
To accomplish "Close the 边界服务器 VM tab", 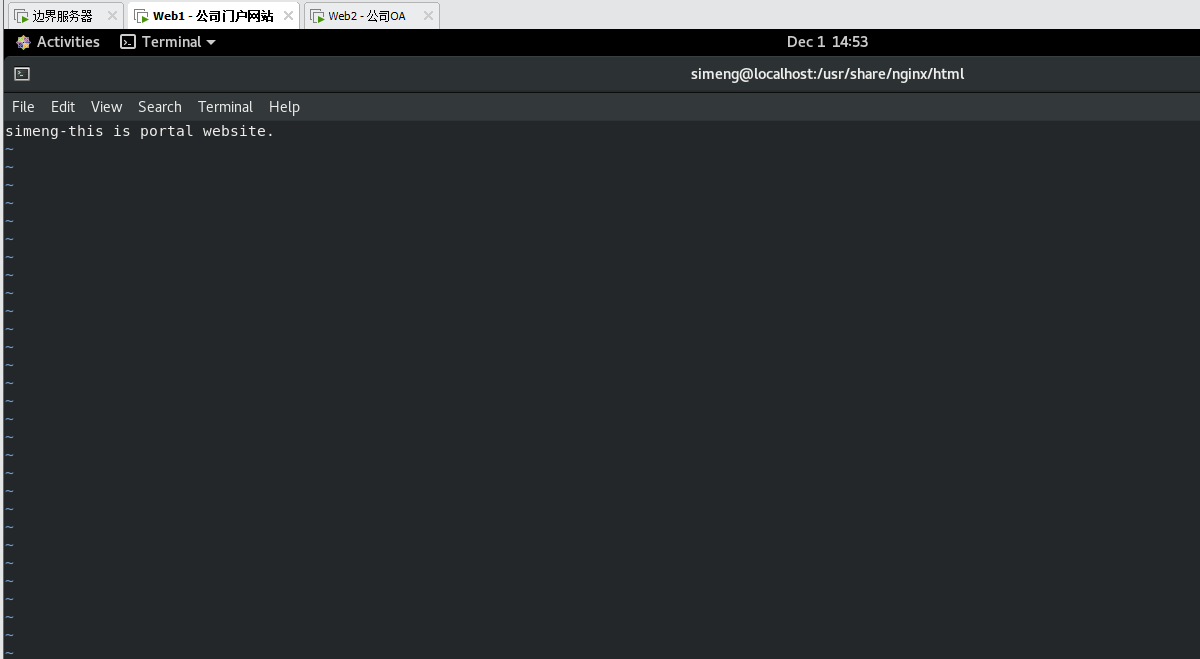I will point(112,16).
